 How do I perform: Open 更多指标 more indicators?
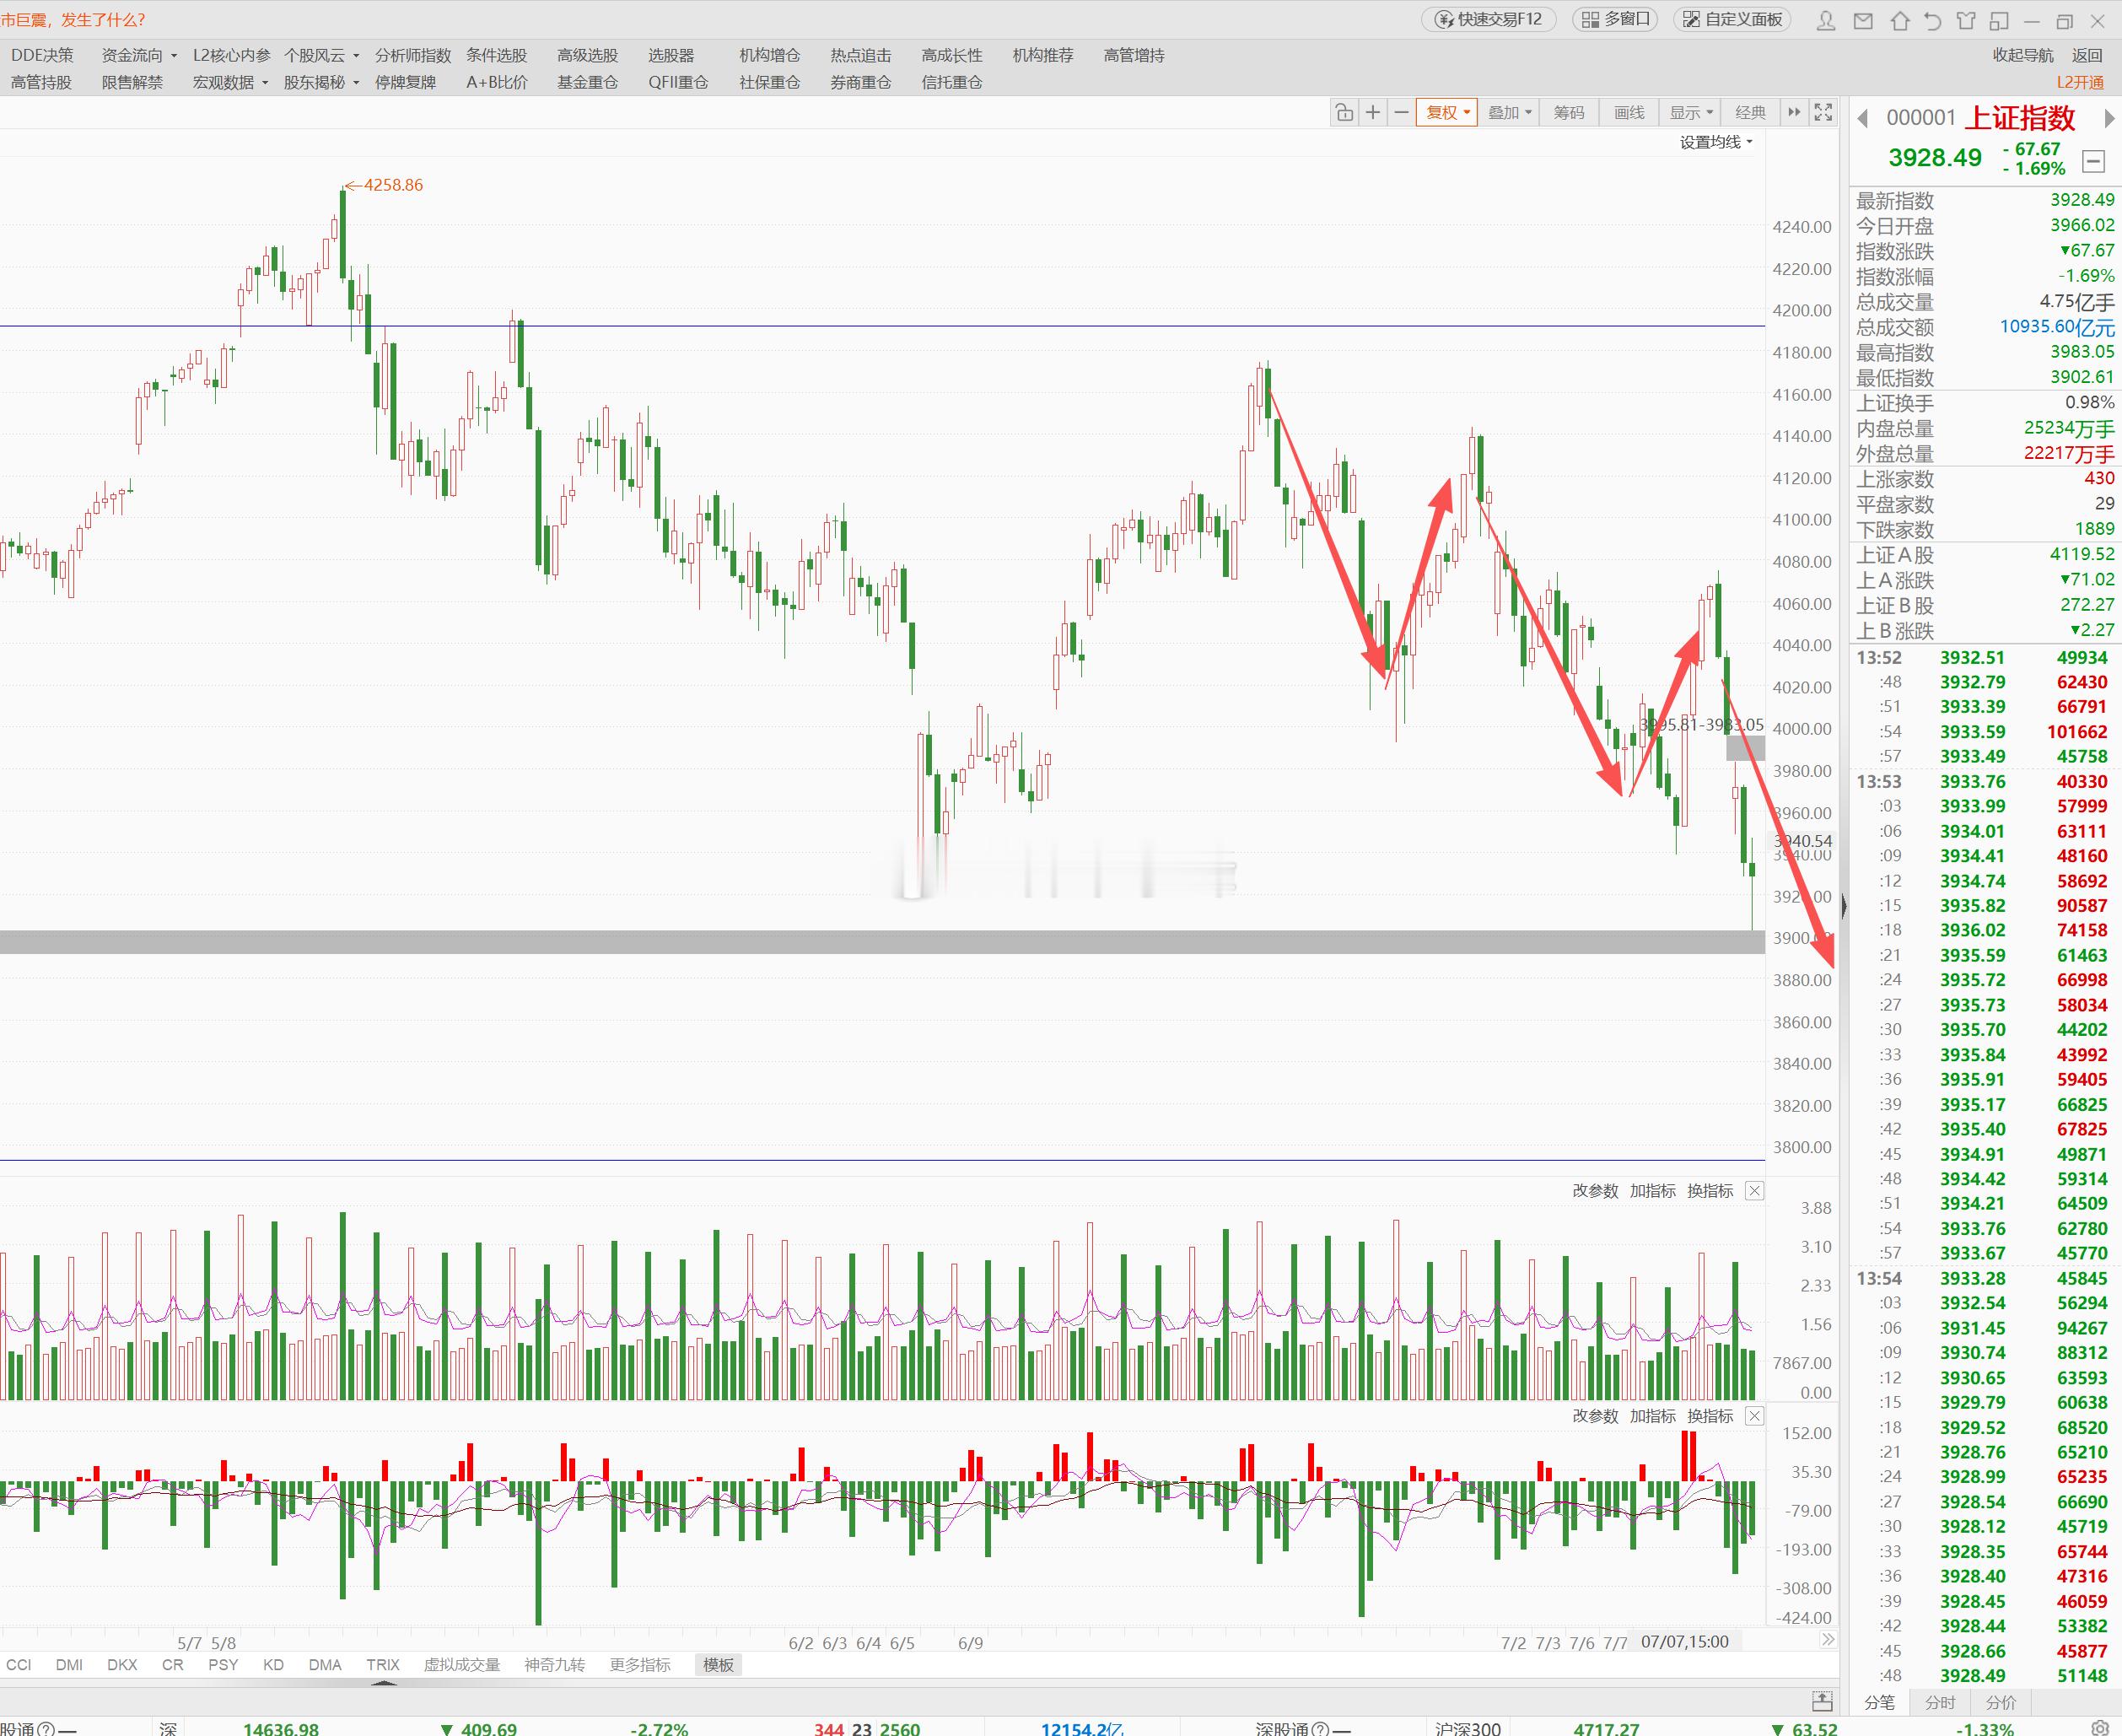(x=640, y=1665)
